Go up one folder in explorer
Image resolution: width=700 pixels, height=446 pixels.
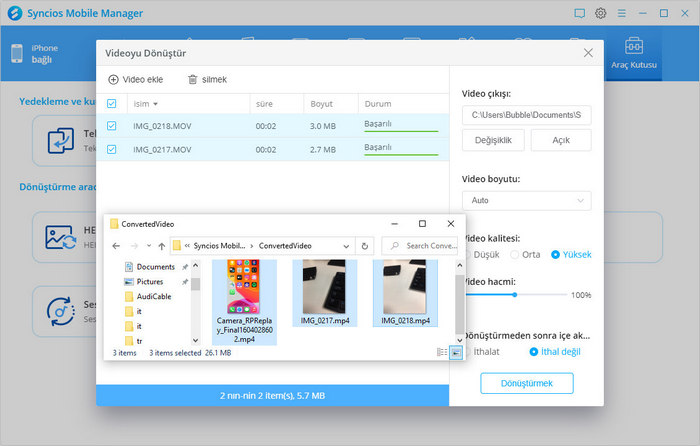point(162,246)
